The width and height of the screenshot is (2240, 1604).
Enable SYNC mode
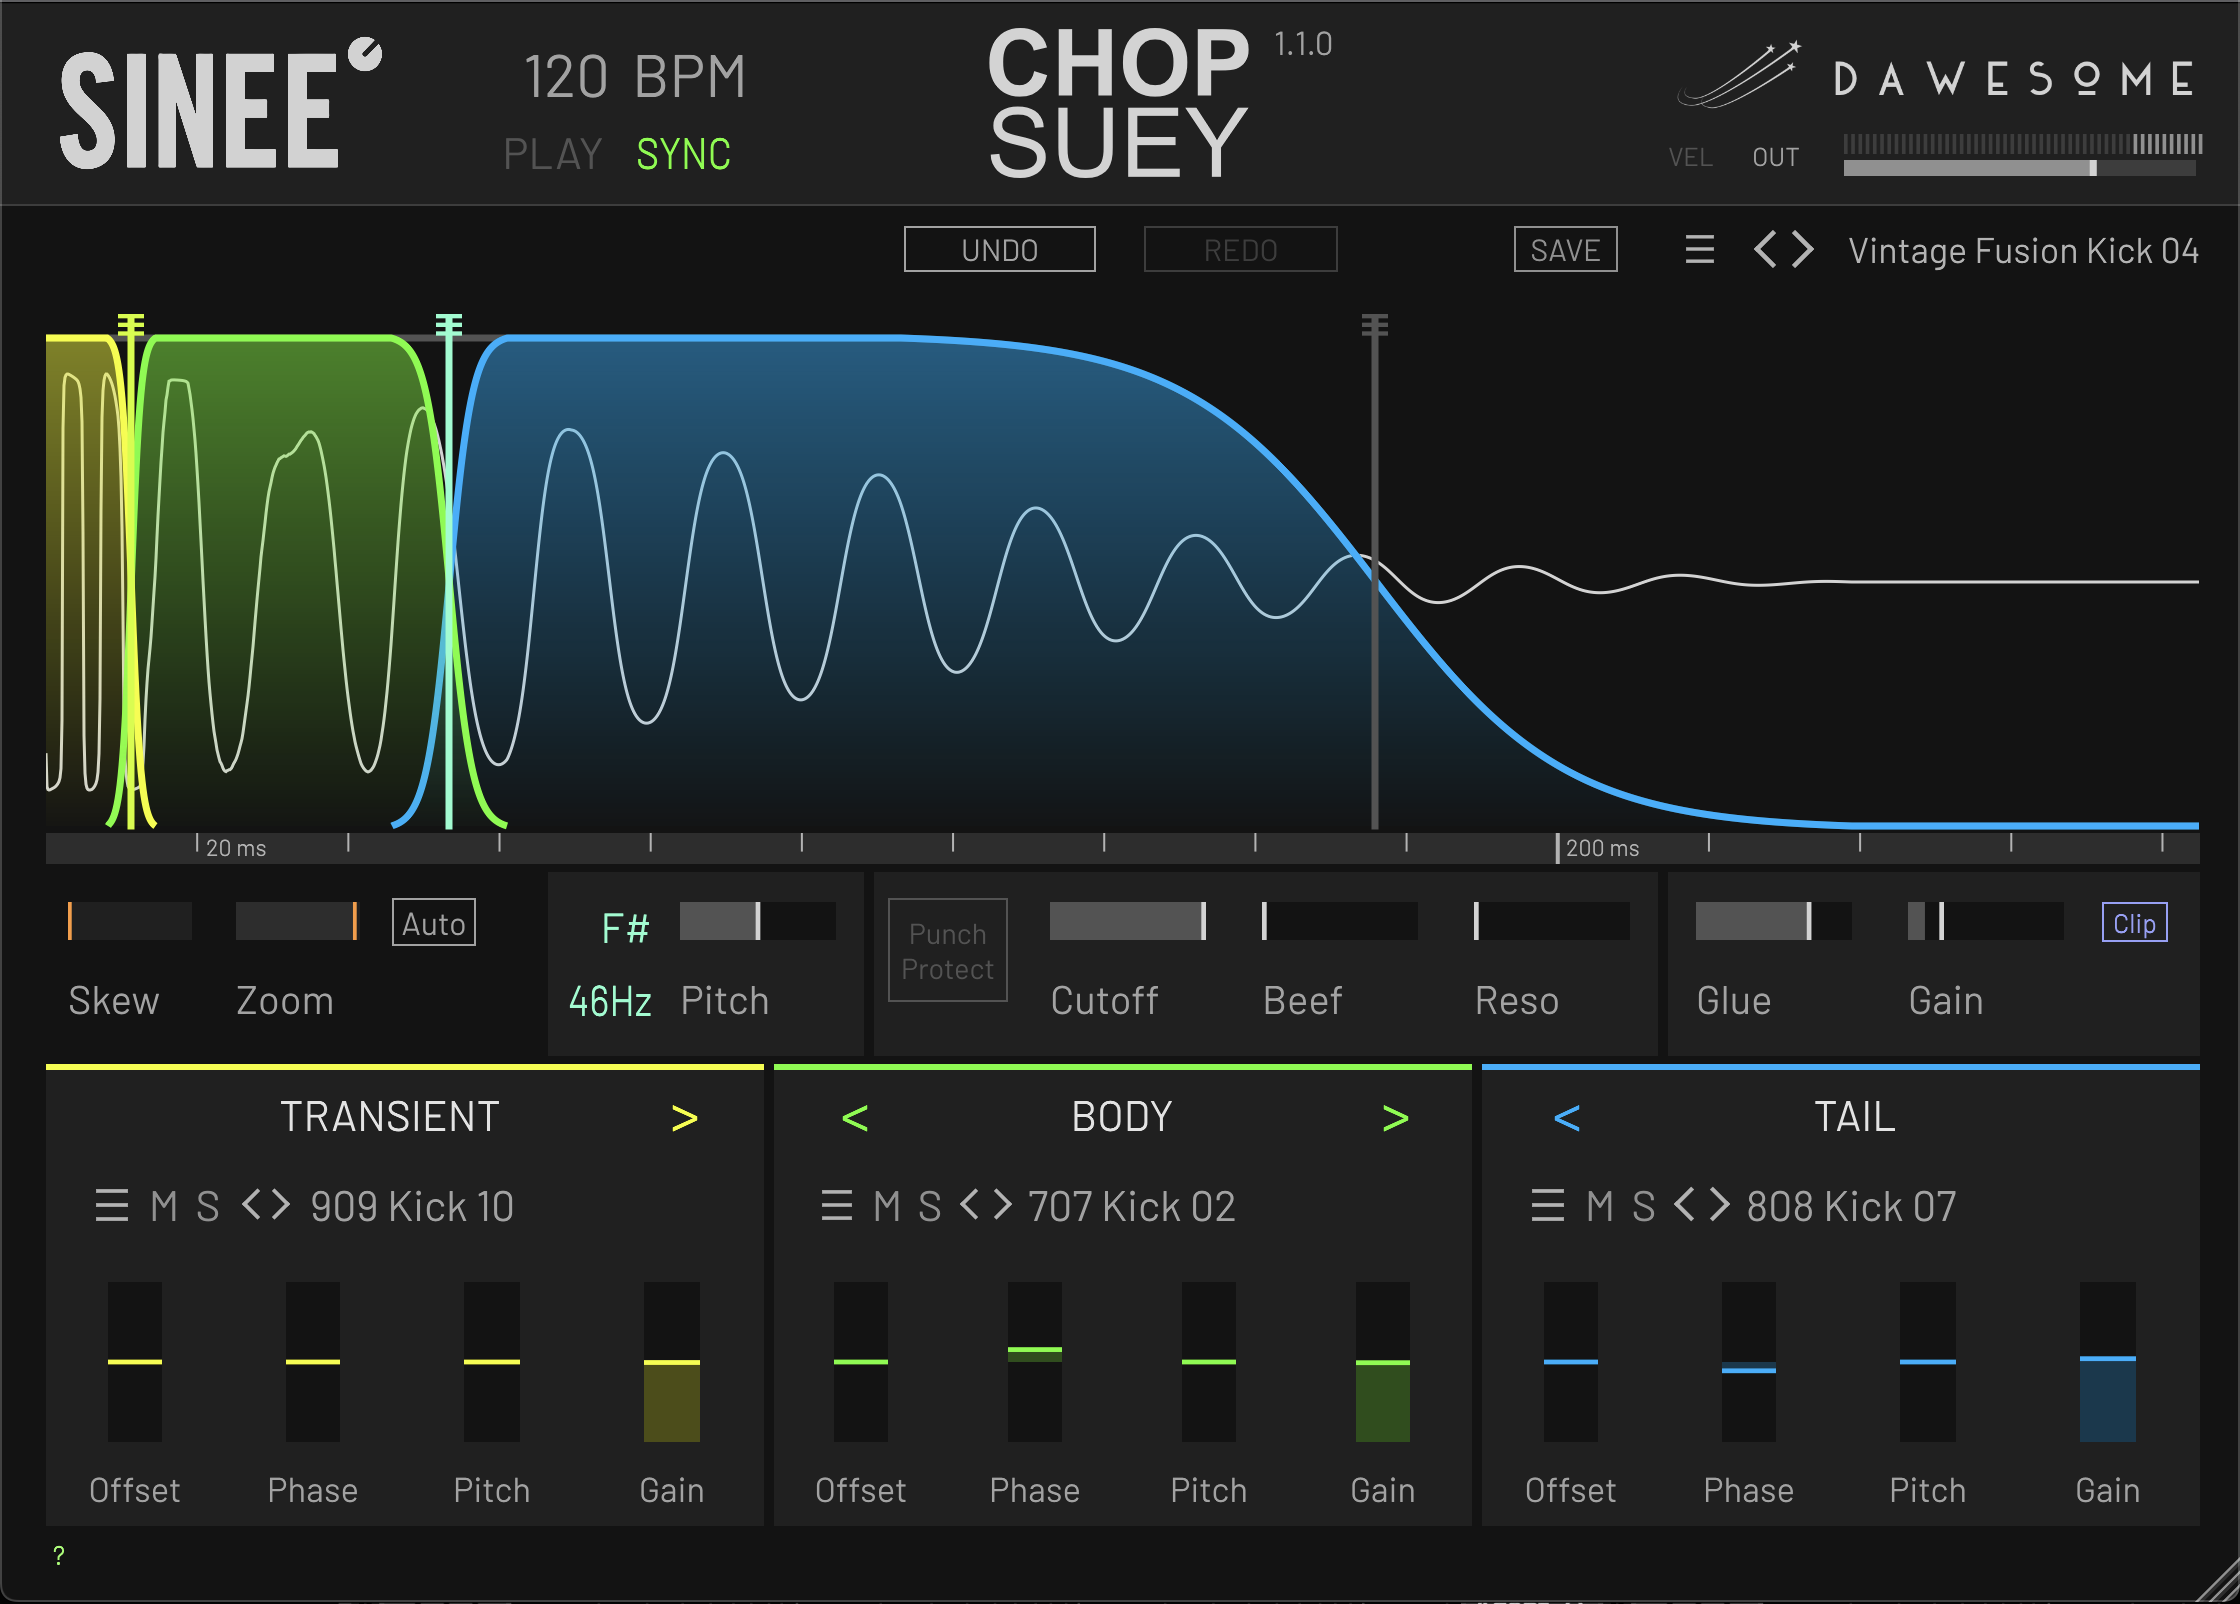683,152
